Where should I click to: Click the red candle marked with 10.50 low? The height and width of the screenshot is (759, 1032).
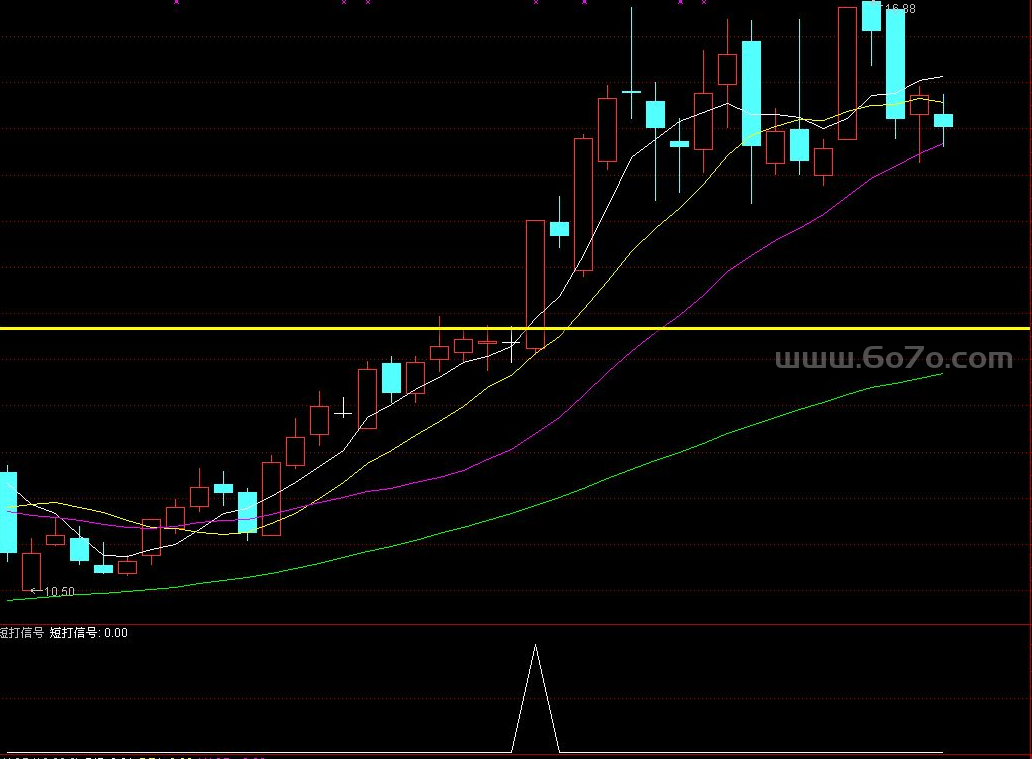tap(32, 571)
